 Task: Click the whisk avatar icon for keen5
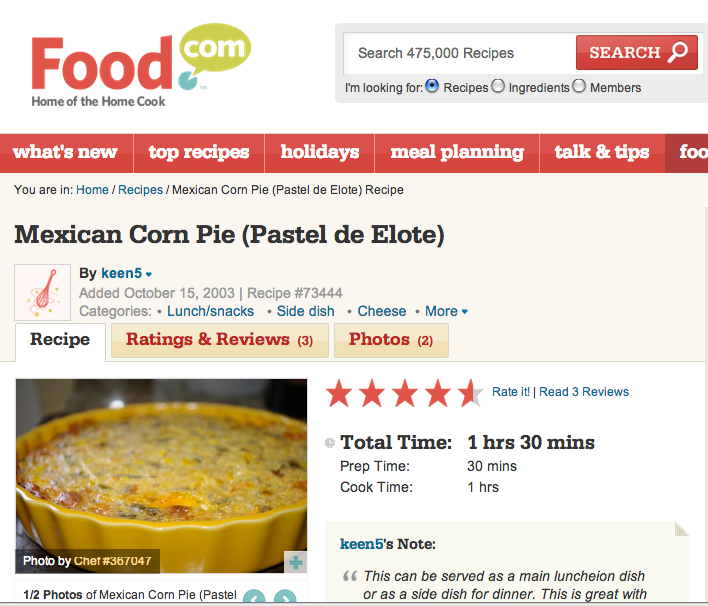(42, 291)
